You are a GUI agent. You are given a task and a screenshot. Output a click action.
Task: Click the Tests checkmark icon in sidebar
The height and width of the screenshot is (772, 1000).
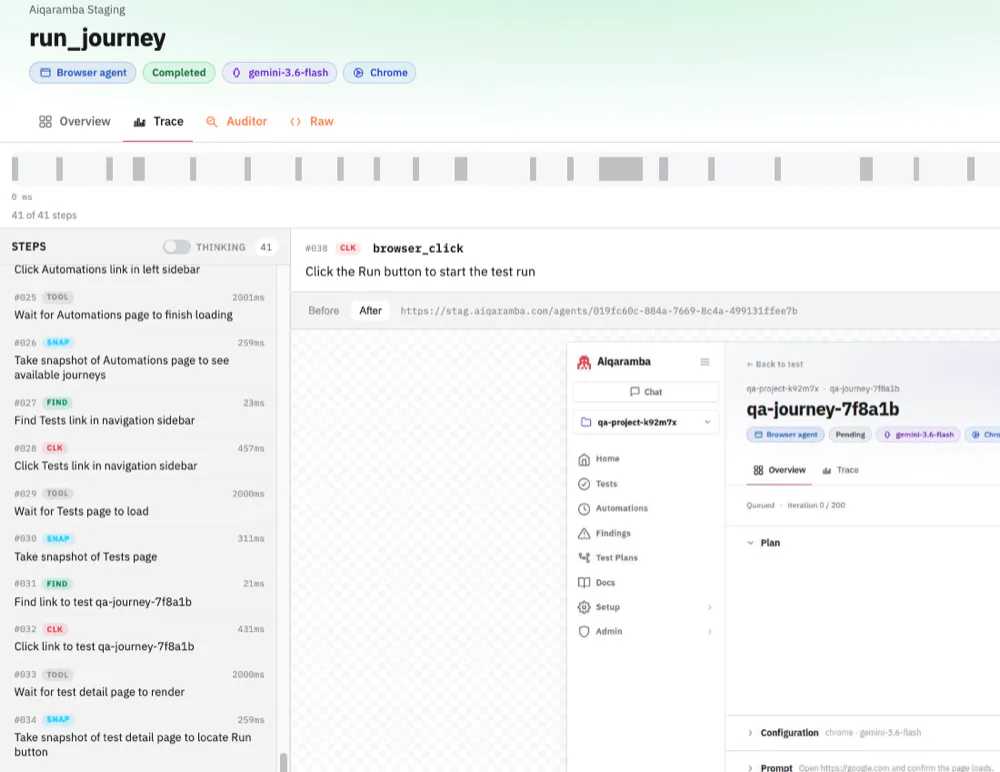tap(584, 484)
